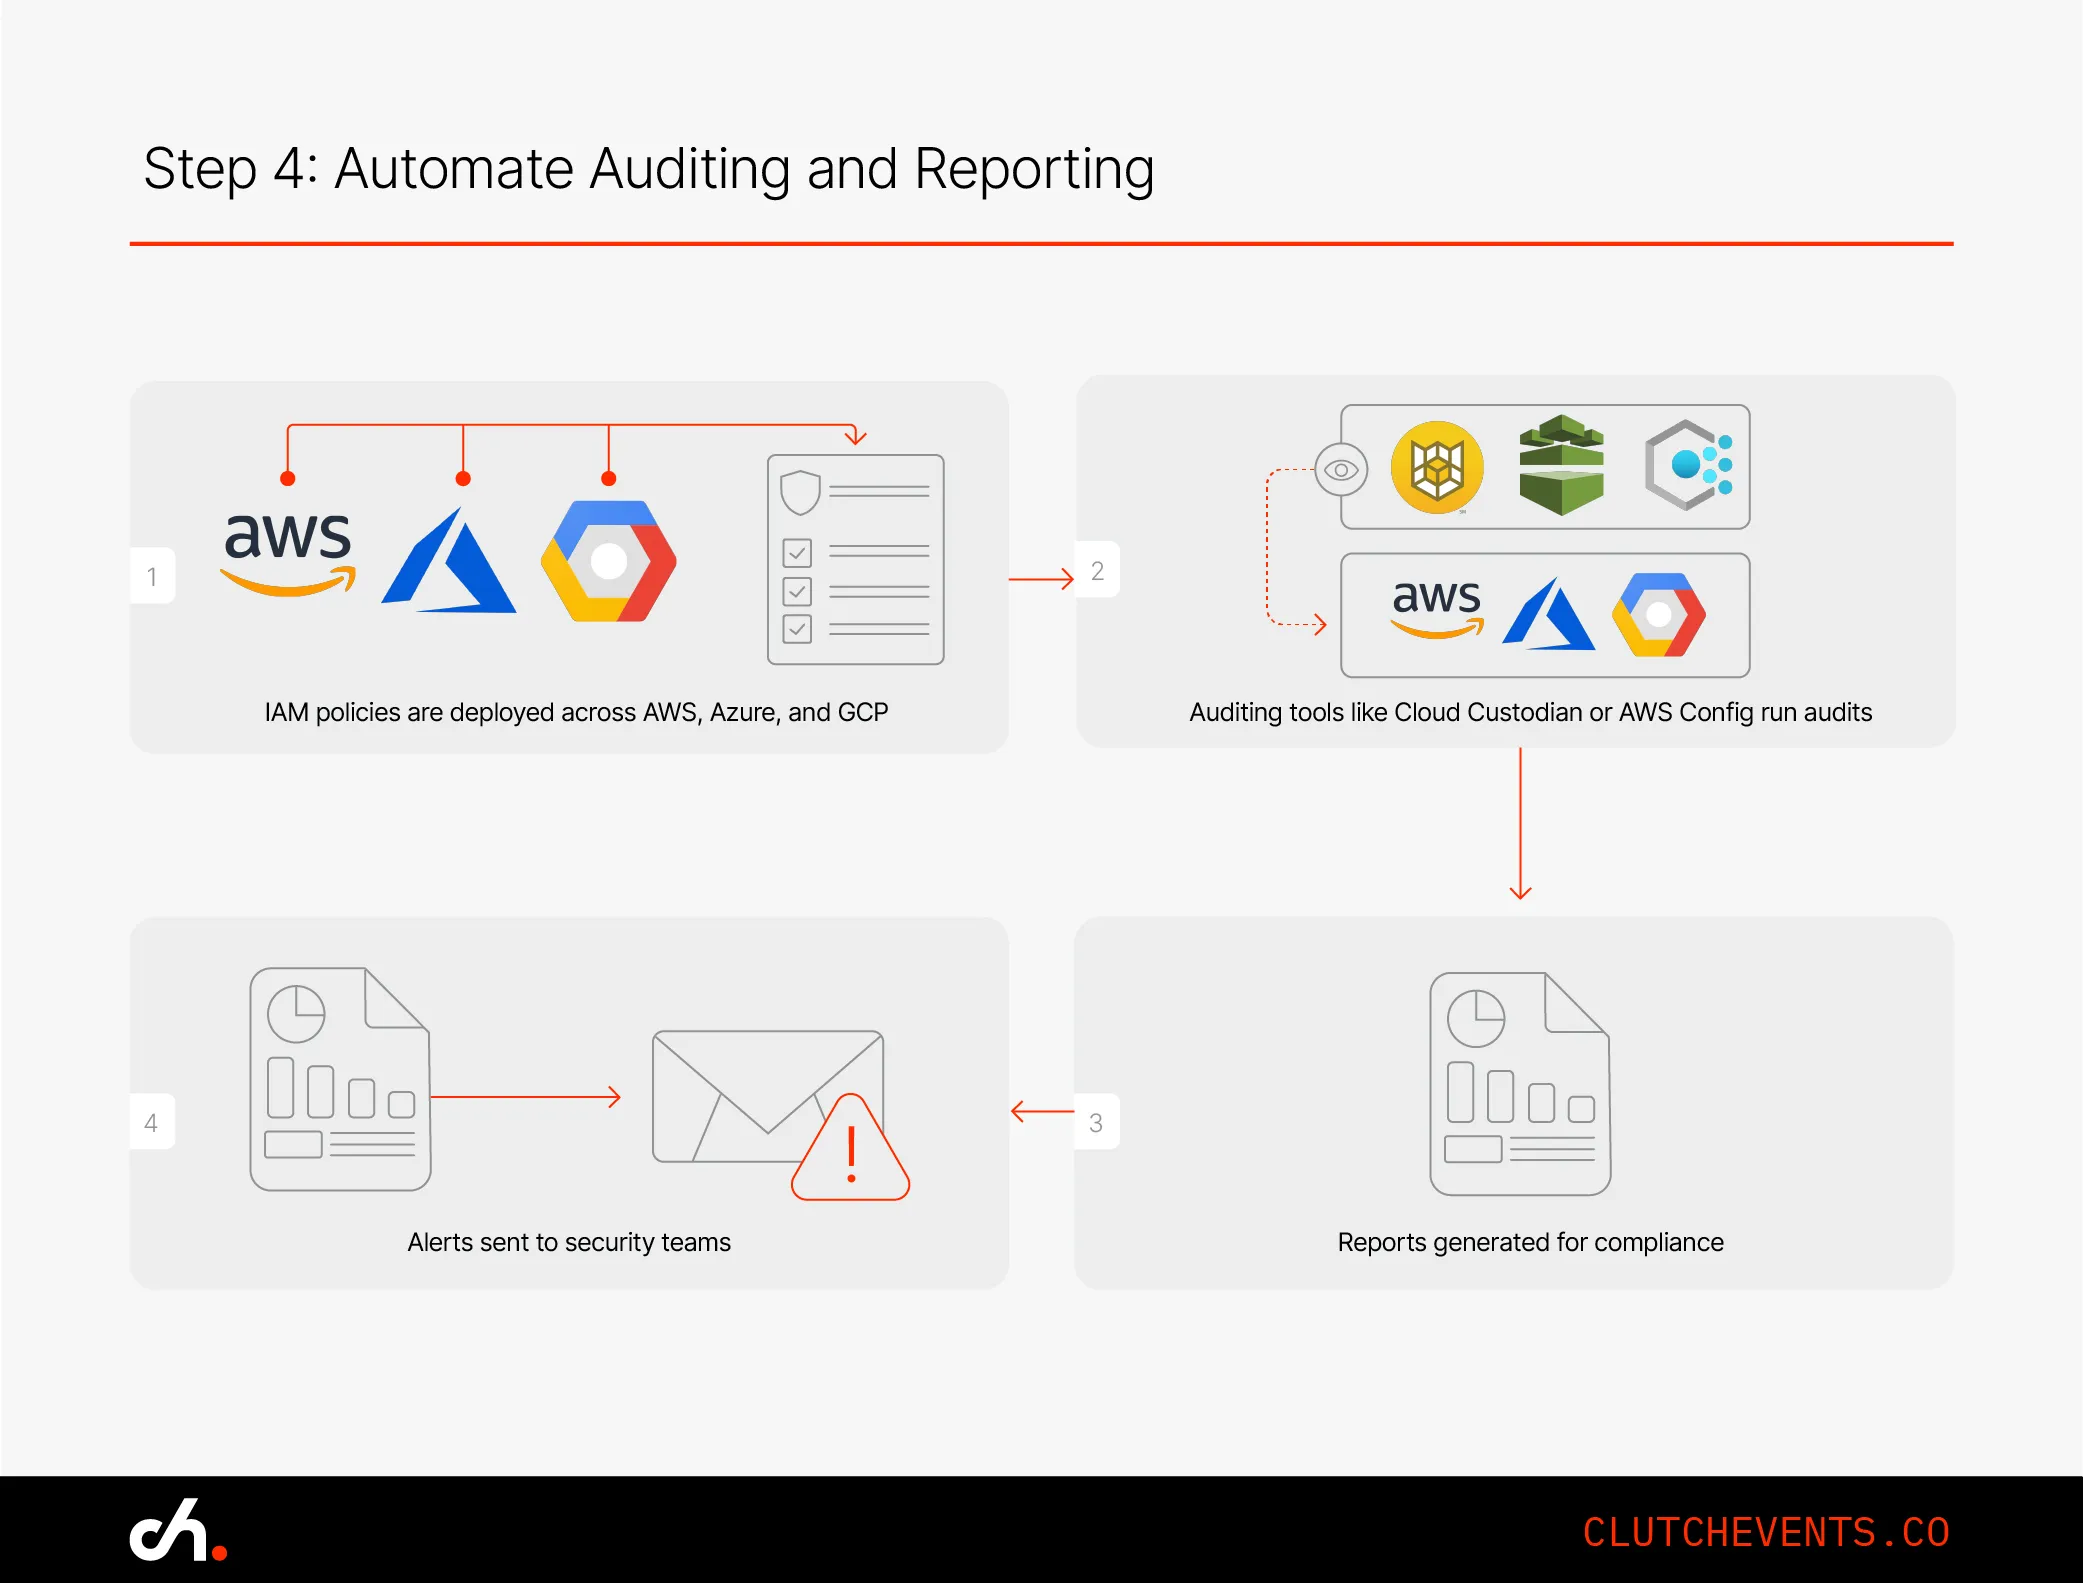
Task: Click the 'Step 4: Automate Auditing and Reporting' title
Action: [649, 169]
